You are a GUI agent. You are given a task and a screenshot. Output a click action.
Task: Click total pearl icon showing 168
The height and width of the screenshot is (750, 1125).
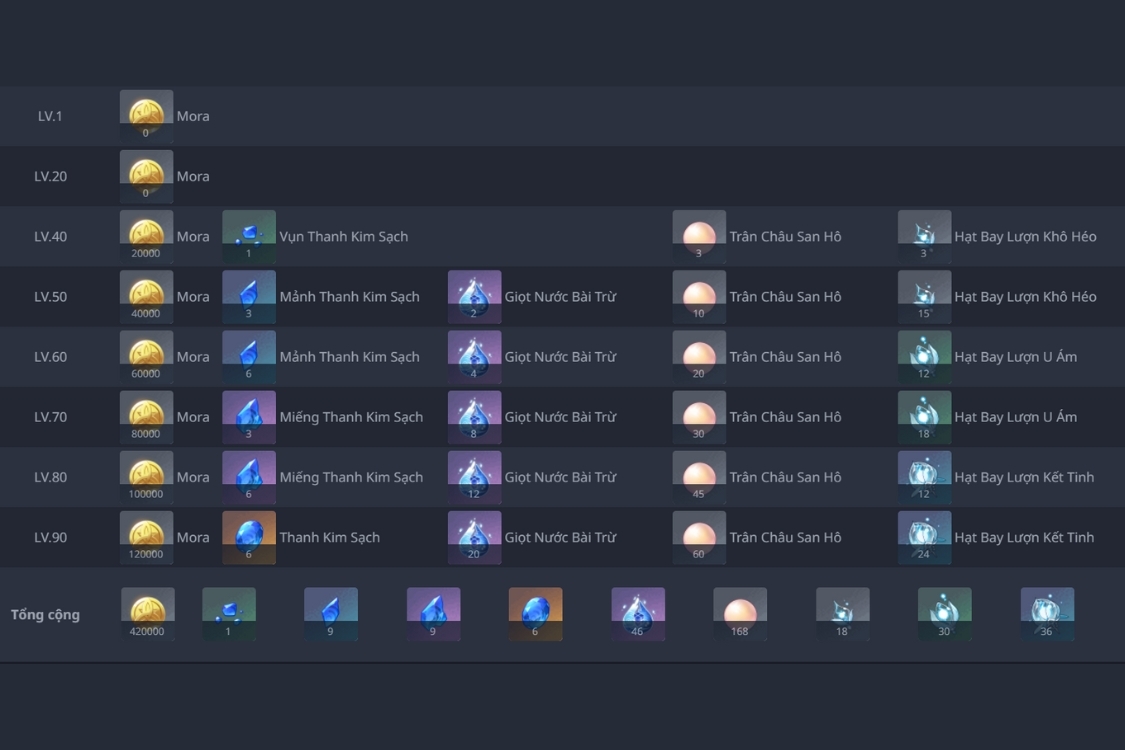click(x=740, y=614)
